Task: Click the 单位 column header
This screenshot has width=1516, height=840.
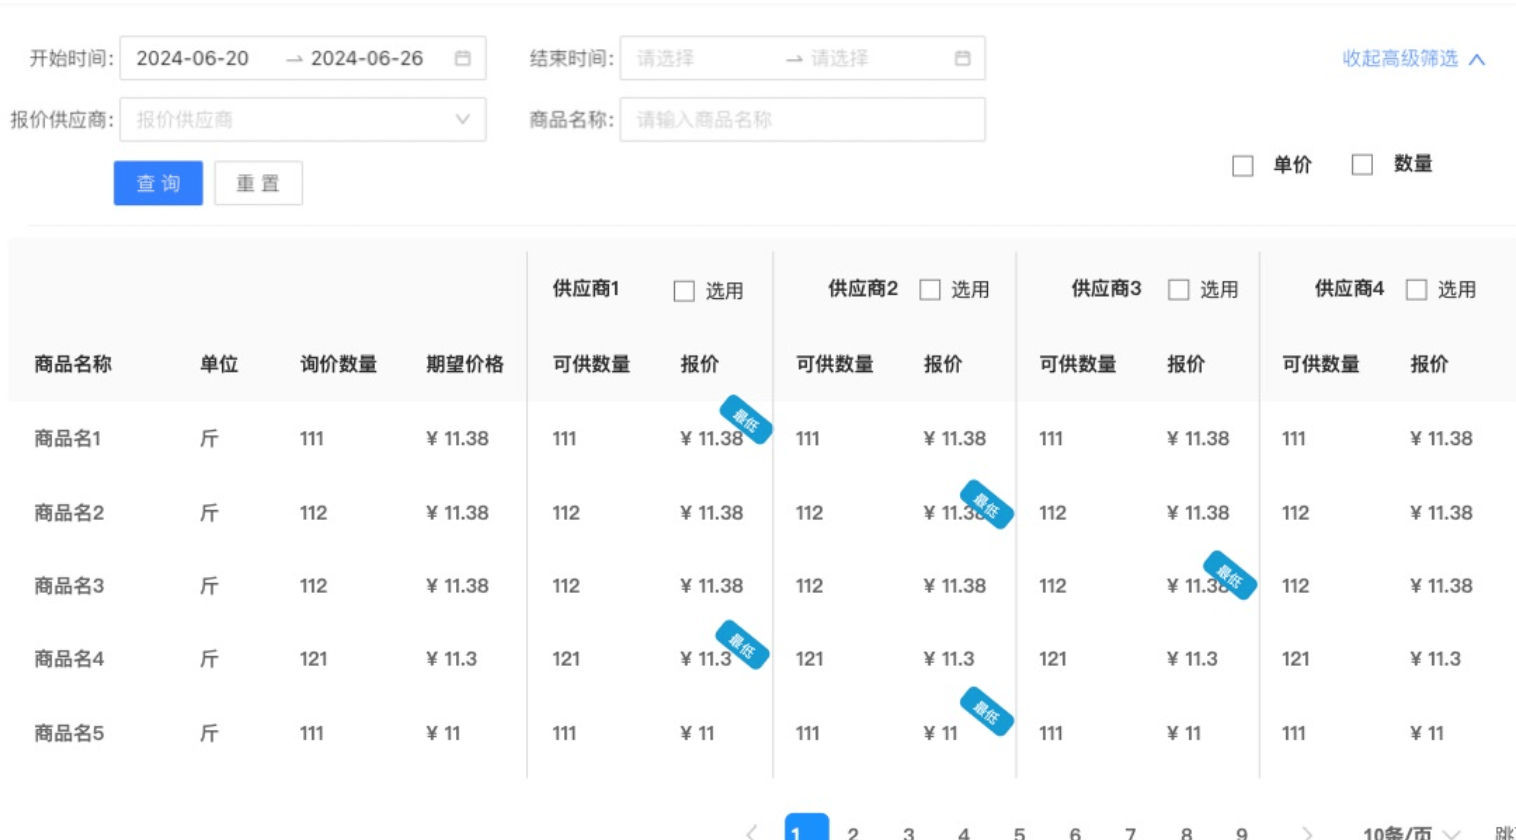Action: [219, 364]
